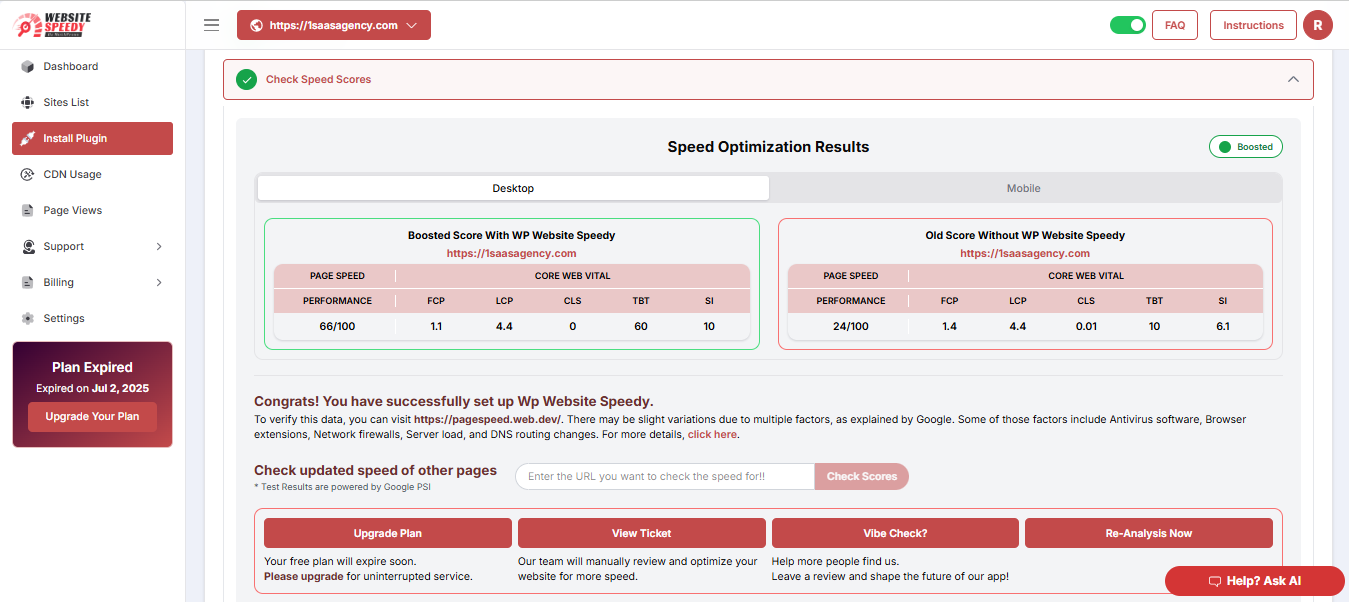
Task: Open the Help? Ask AI chat button
Action: (1255, 582)
